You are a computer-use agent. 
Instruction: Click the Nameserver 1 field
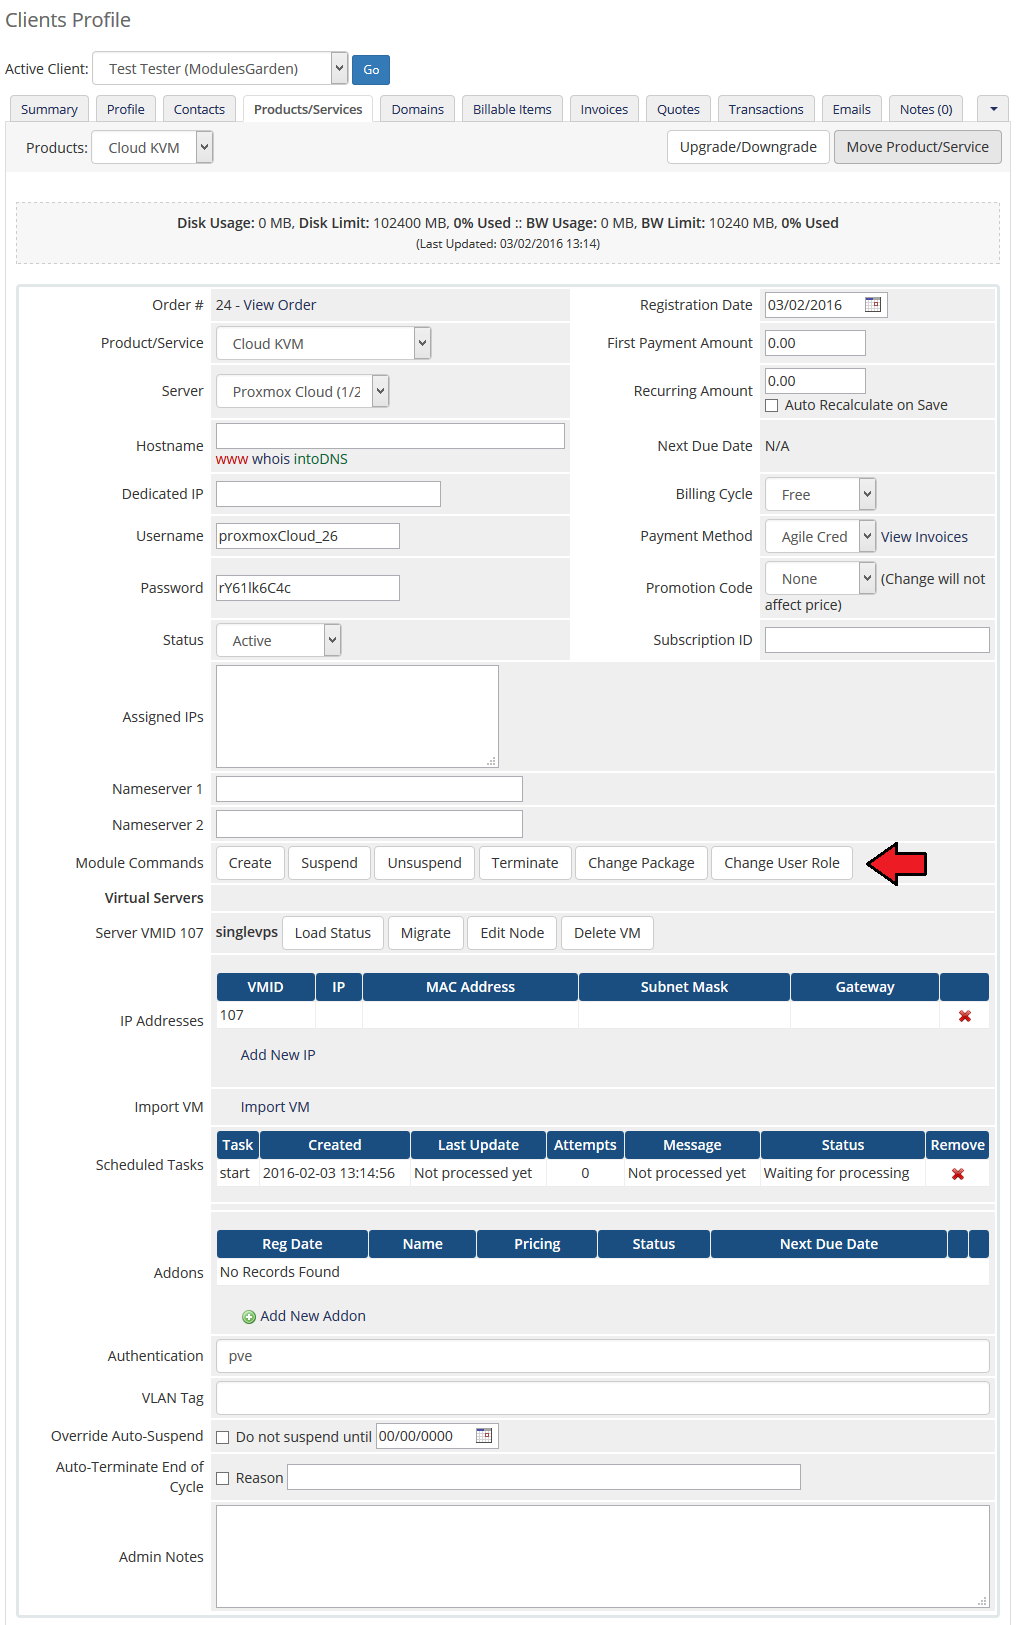click(x=369, y=789)
